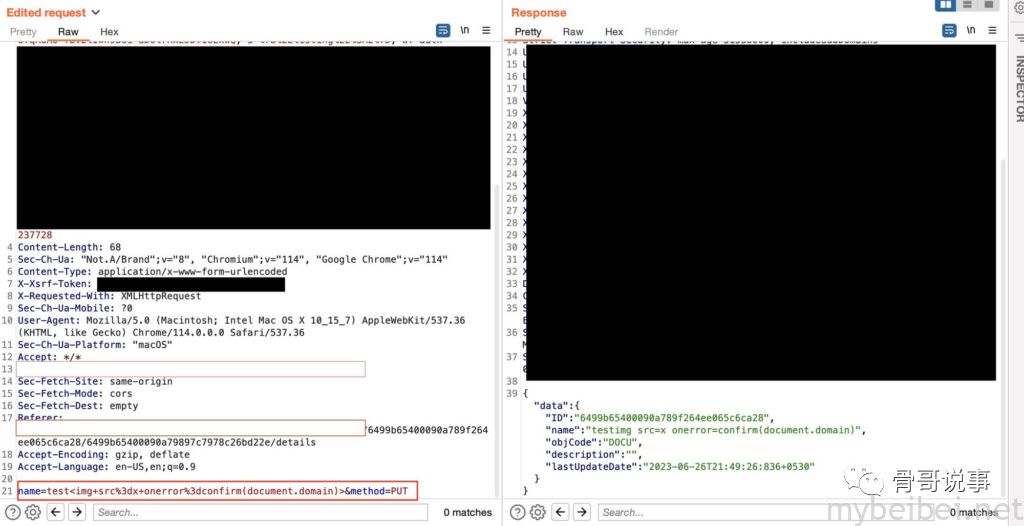1024x526 pixels.
Task: Select the response Pretty tab
Action: 528,31
